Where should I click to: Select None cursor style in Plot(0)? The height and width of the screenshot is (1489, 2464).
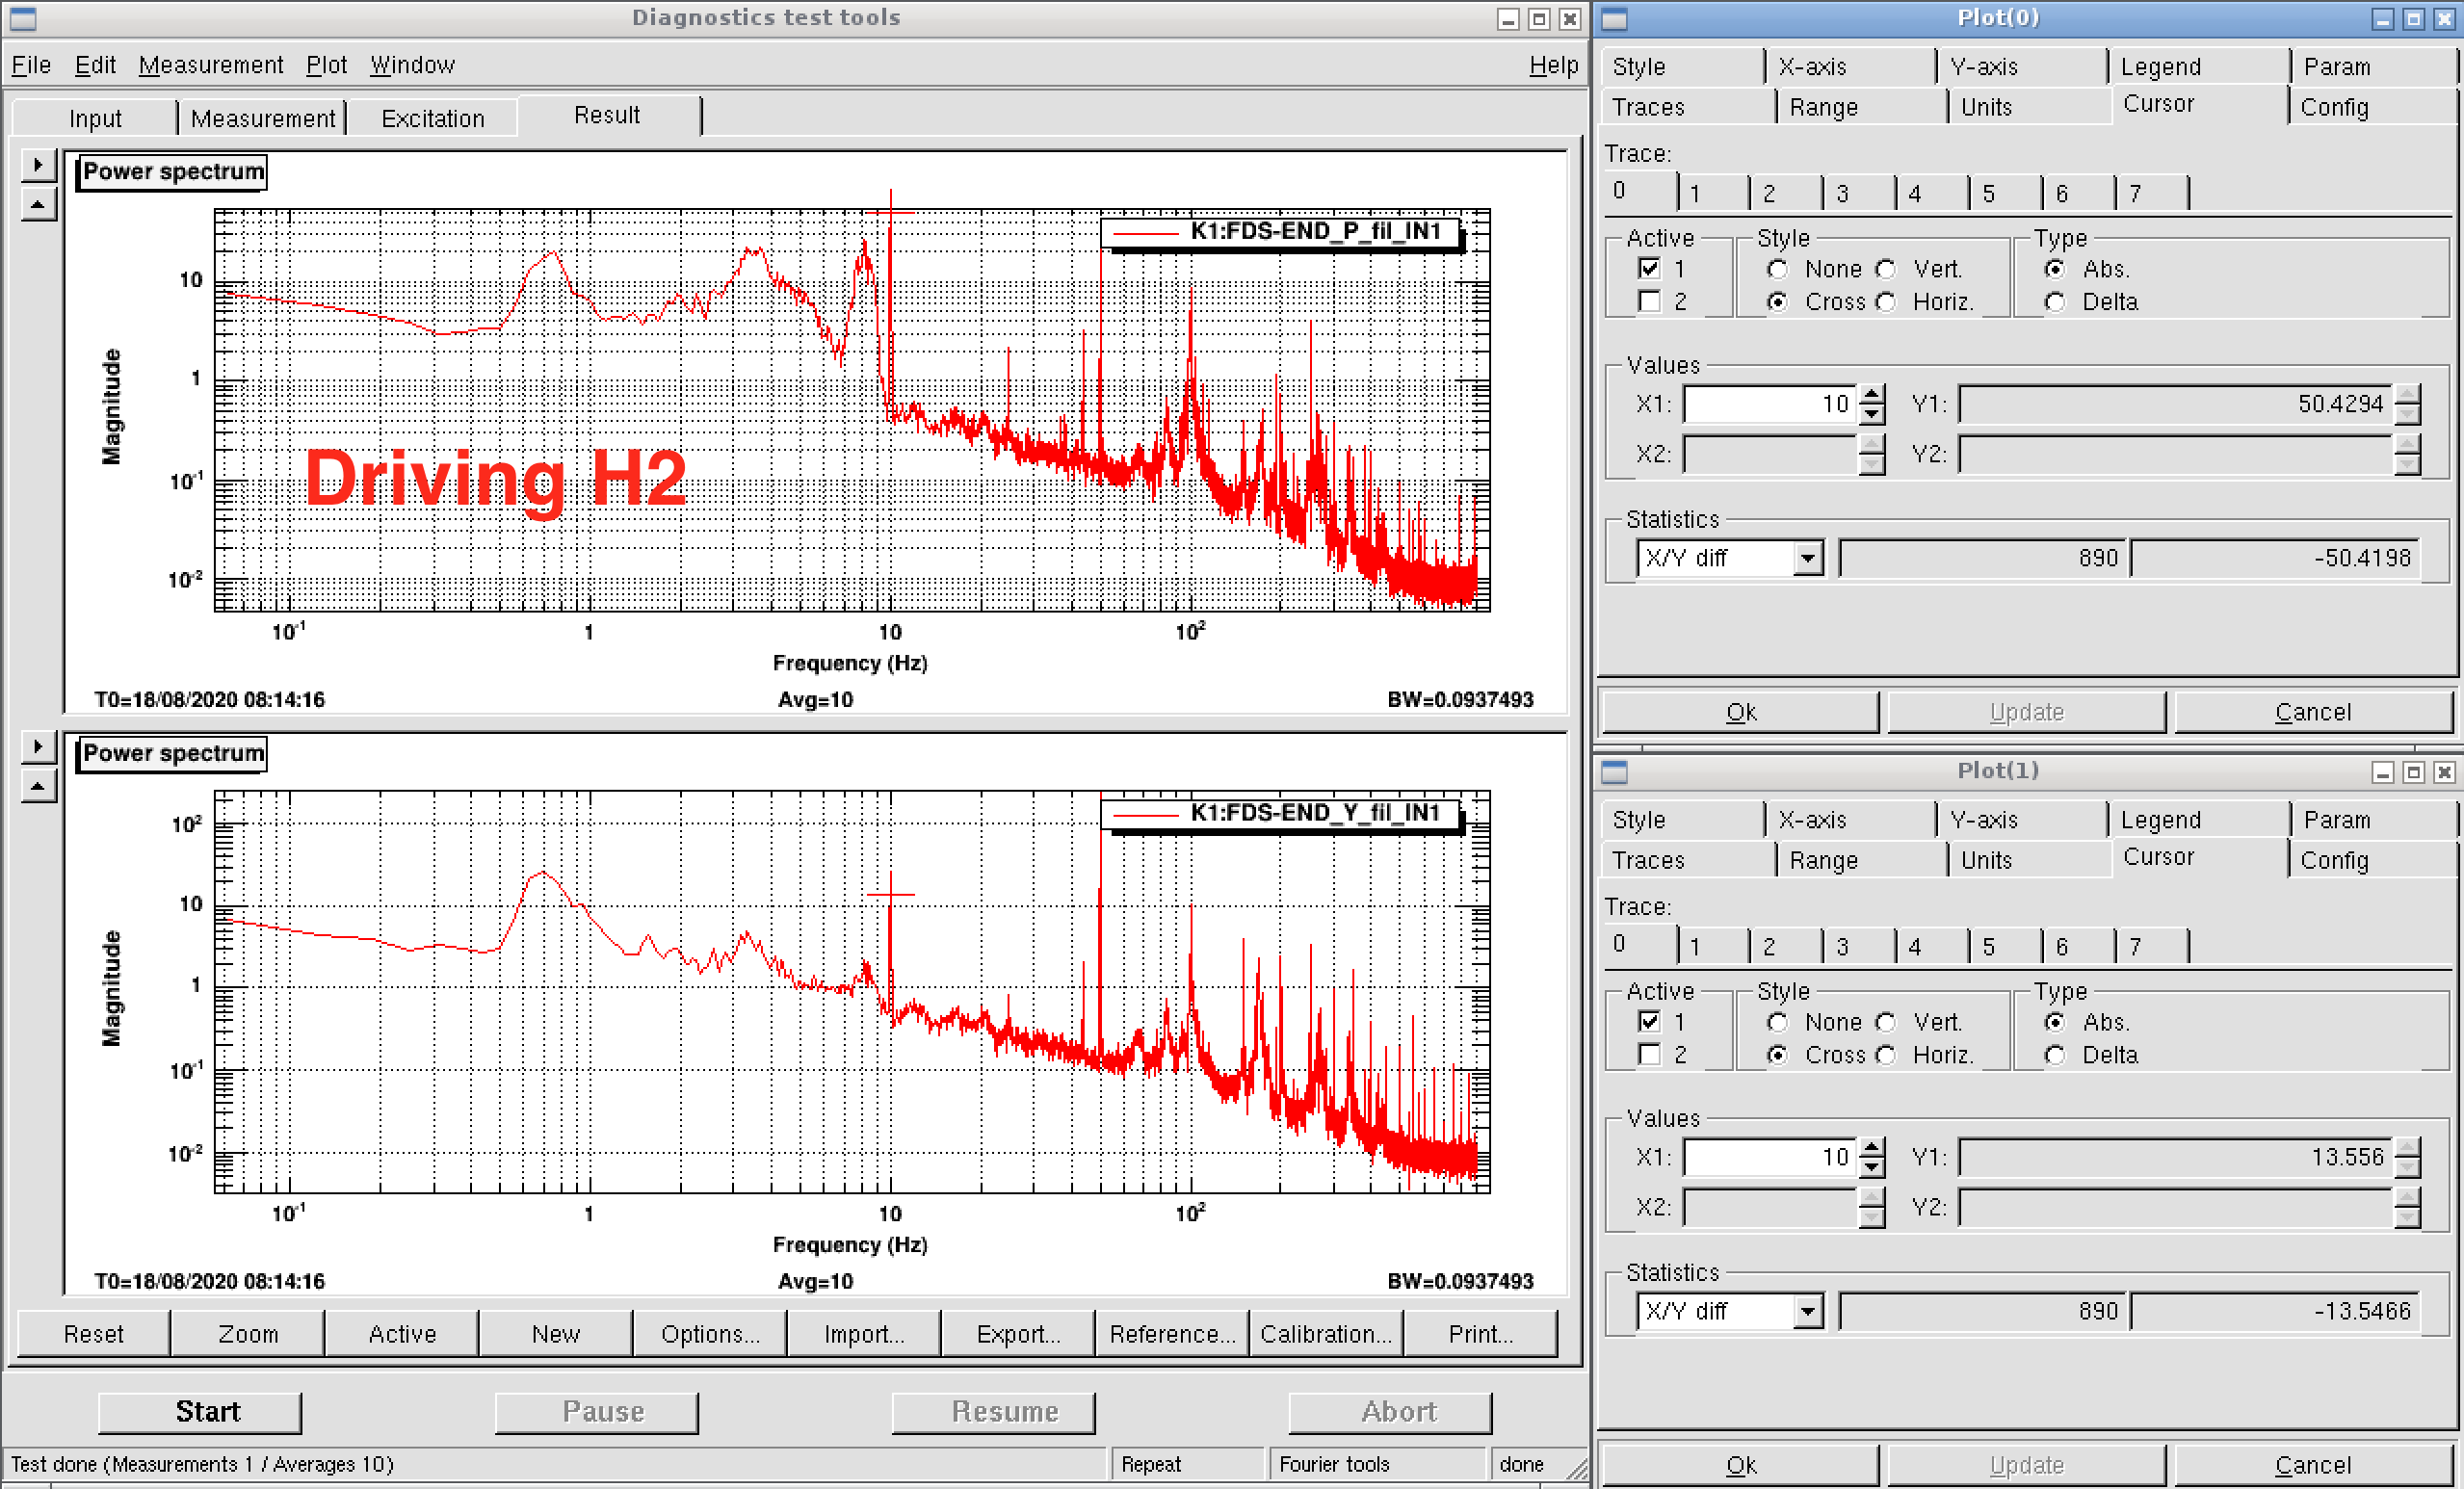pyautogui.click(x=1777, y=269)
